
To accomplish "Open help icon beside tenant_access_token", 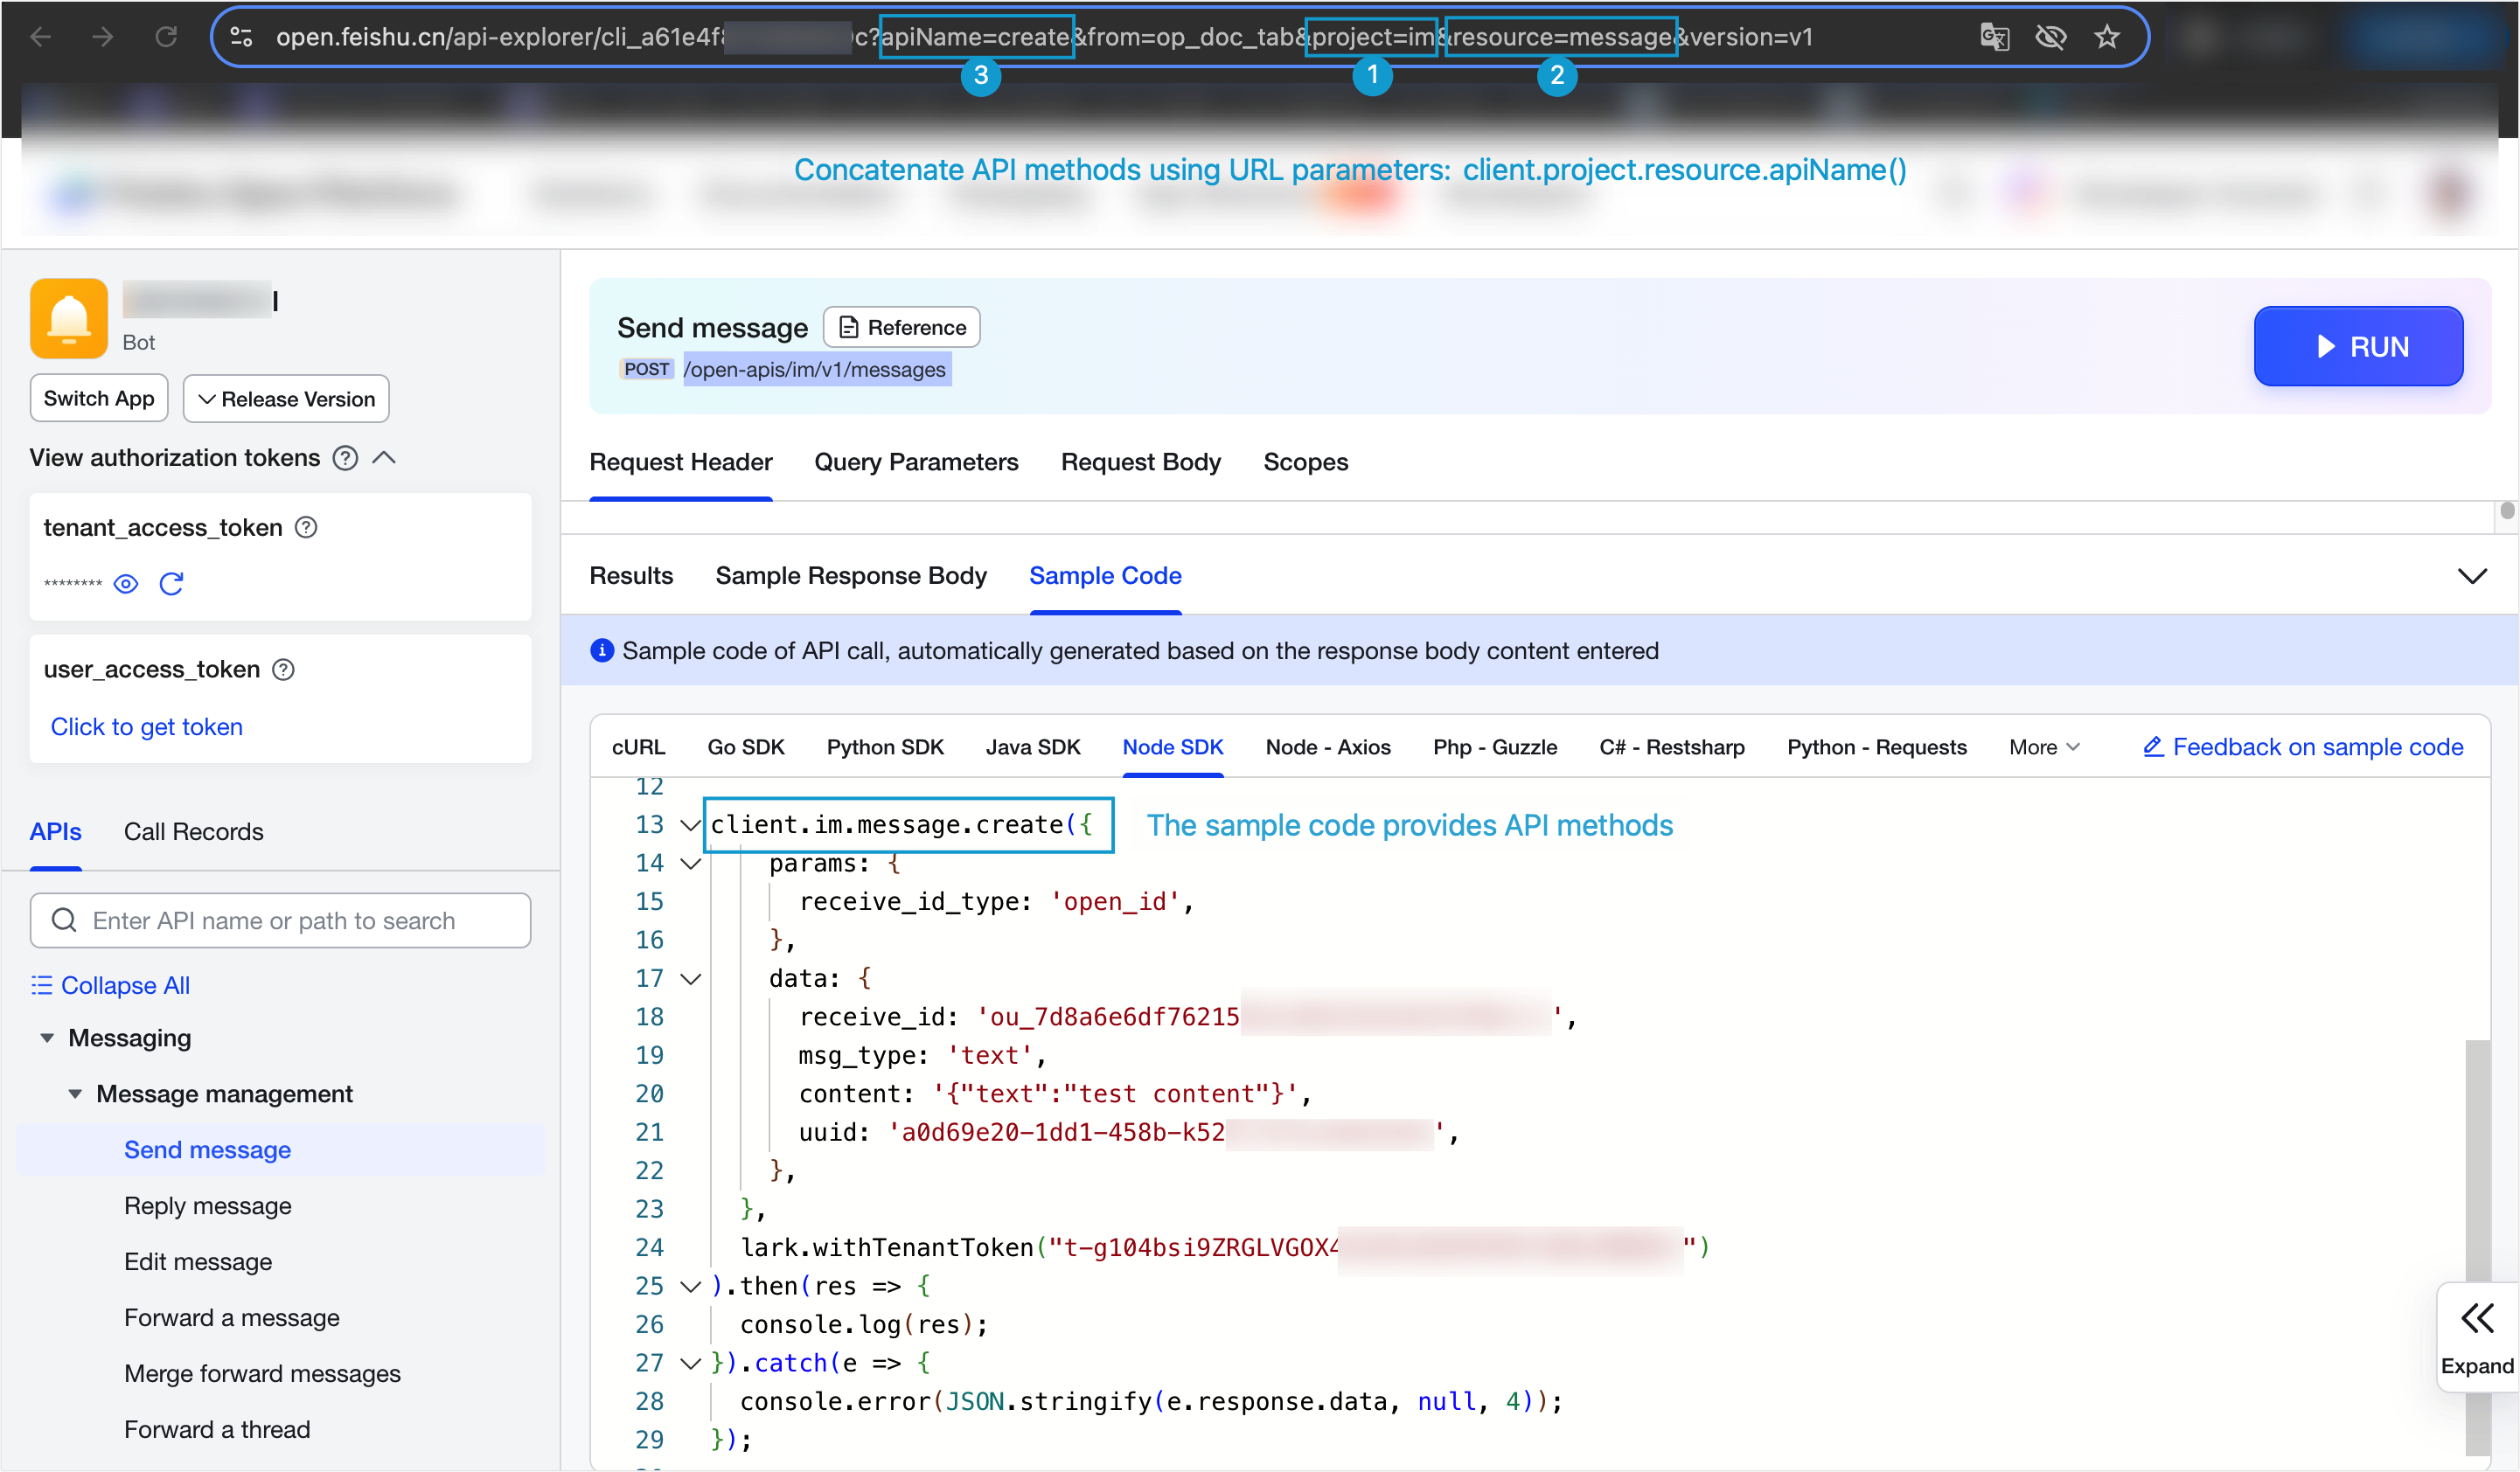I will click(x=306, y=527).
